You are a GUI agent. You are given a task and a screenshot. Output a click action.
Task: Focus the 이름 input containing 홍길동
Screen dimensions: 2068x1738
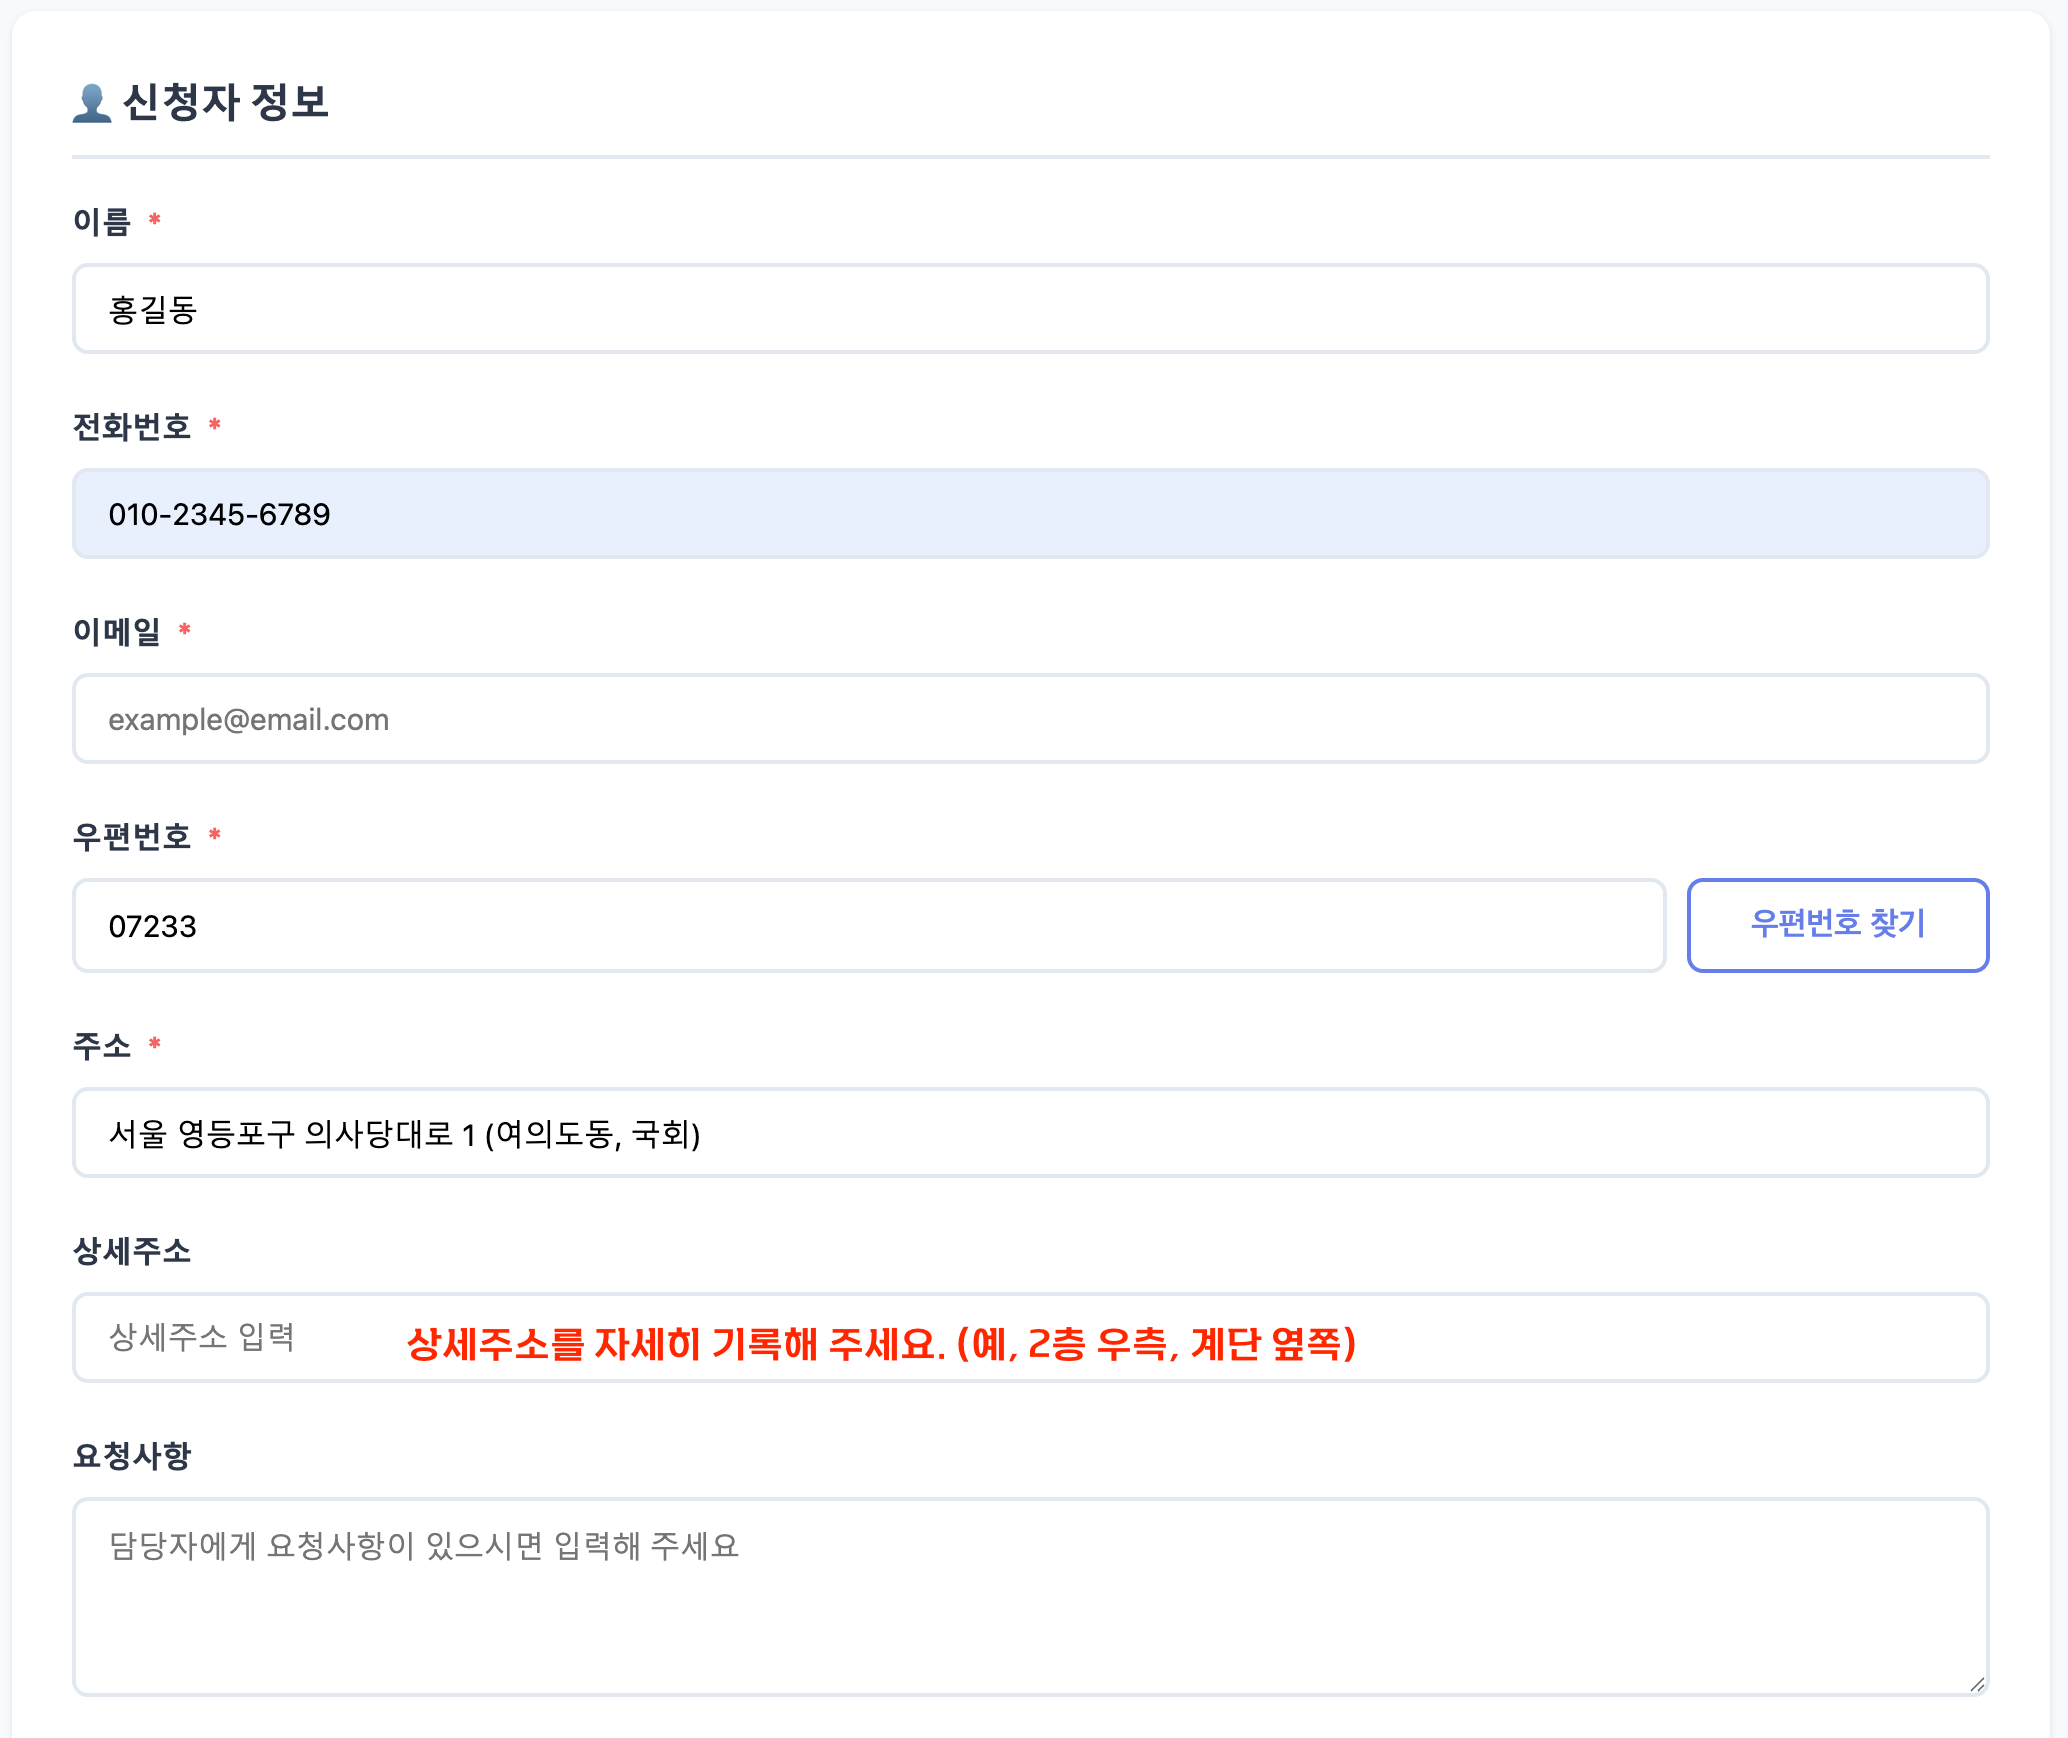tap(1030, 309)
